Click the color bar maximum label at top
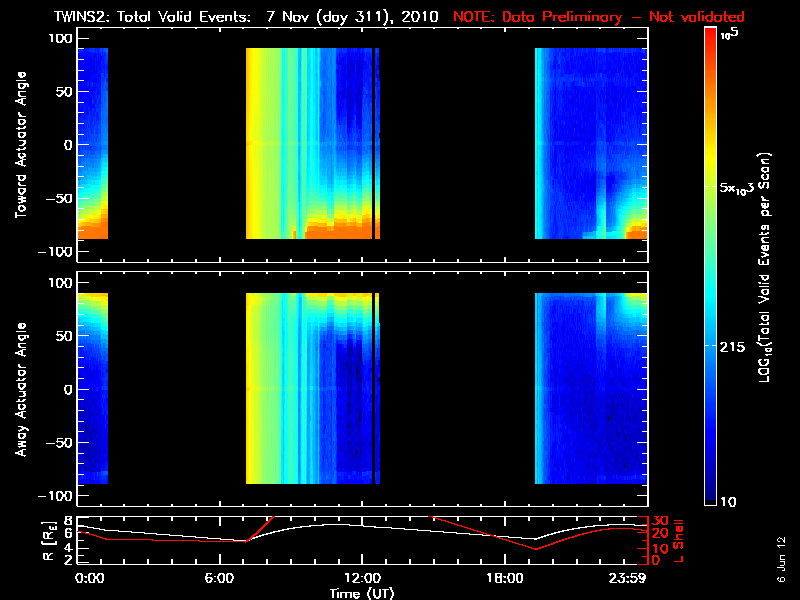 click(730, 34)
